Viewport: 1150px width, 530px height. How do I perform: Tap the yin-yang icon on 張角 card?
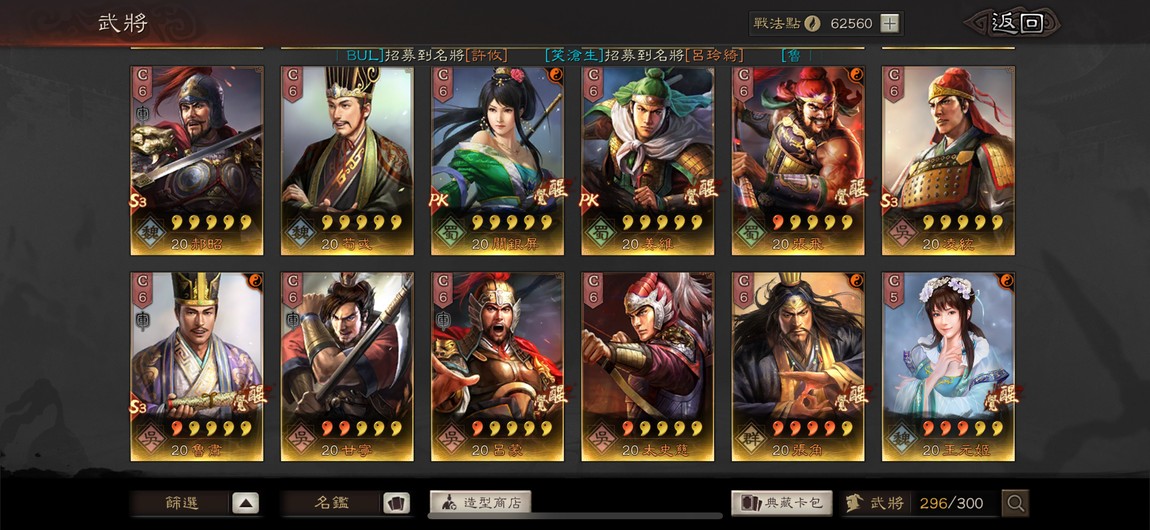[856, 281]
